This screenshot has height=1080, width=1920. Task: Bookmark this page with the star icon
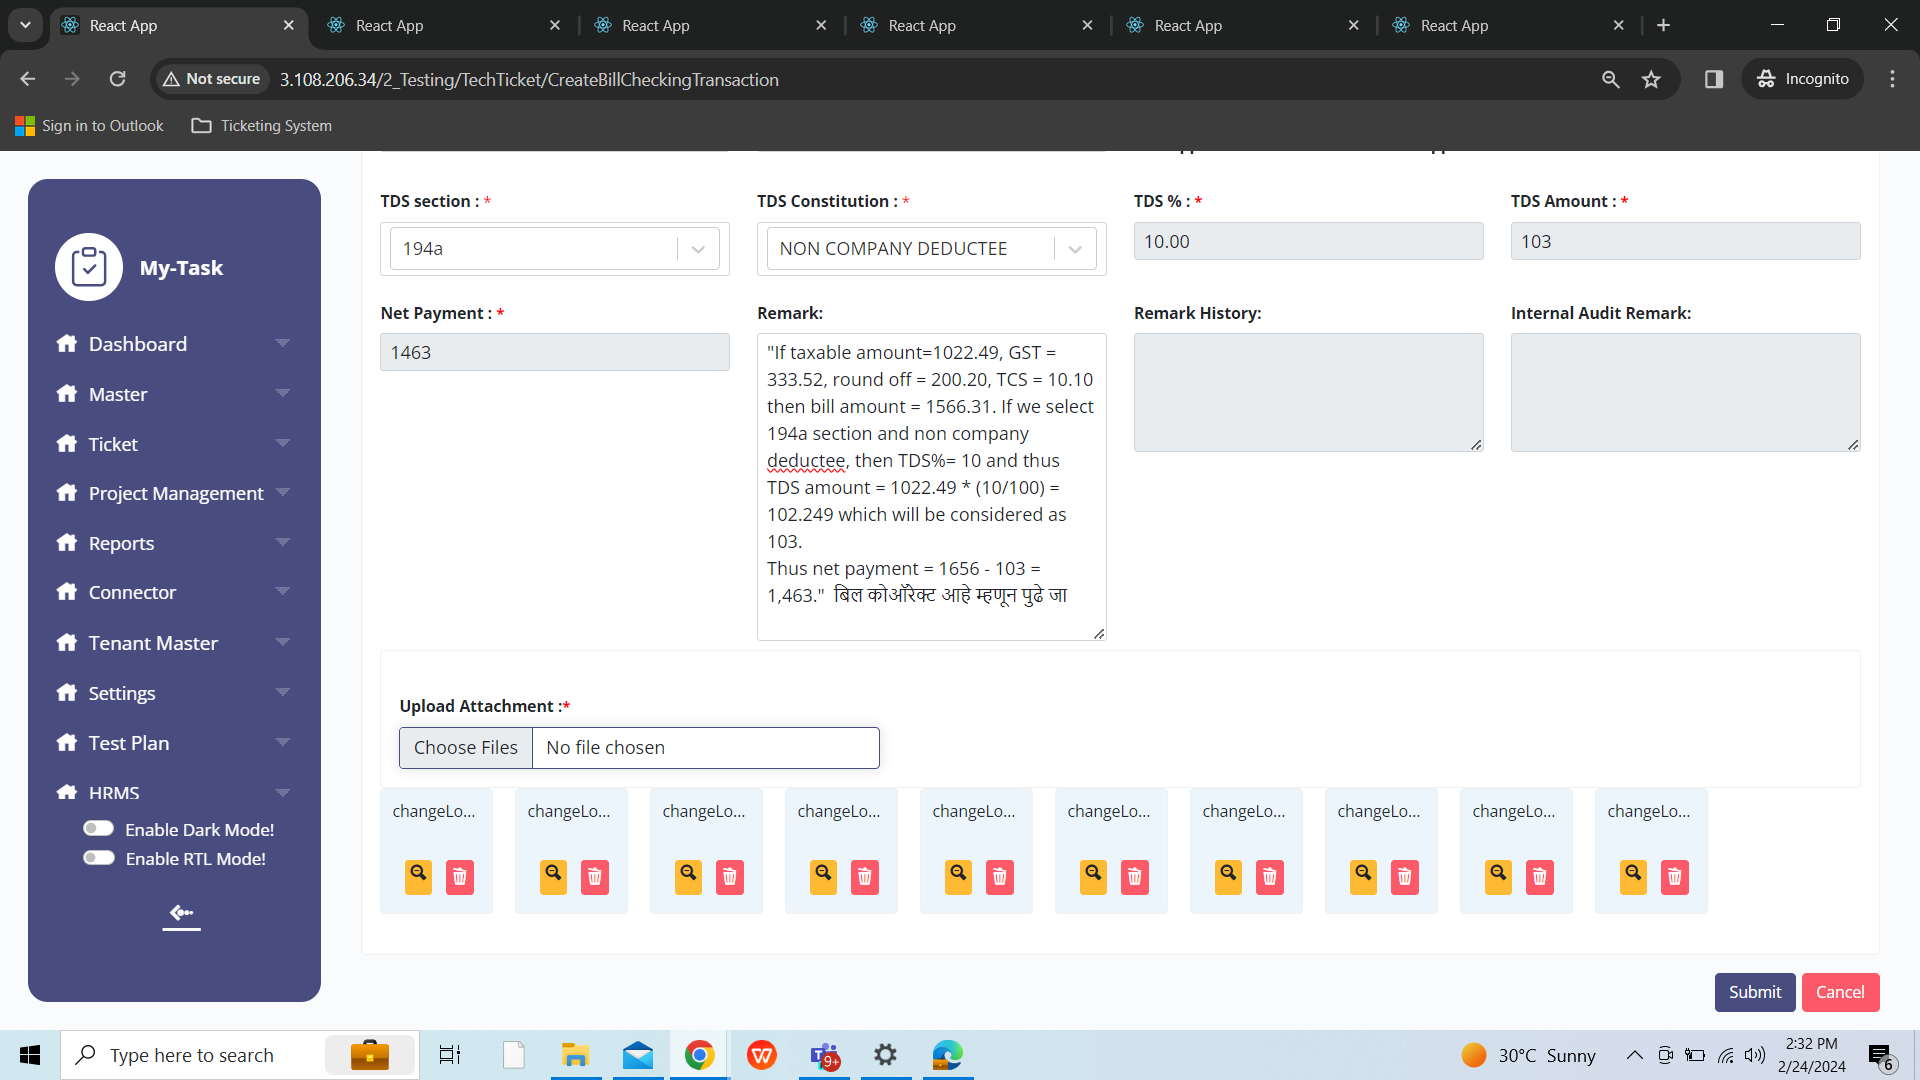pyautogui.click(x=1651, y=79)
